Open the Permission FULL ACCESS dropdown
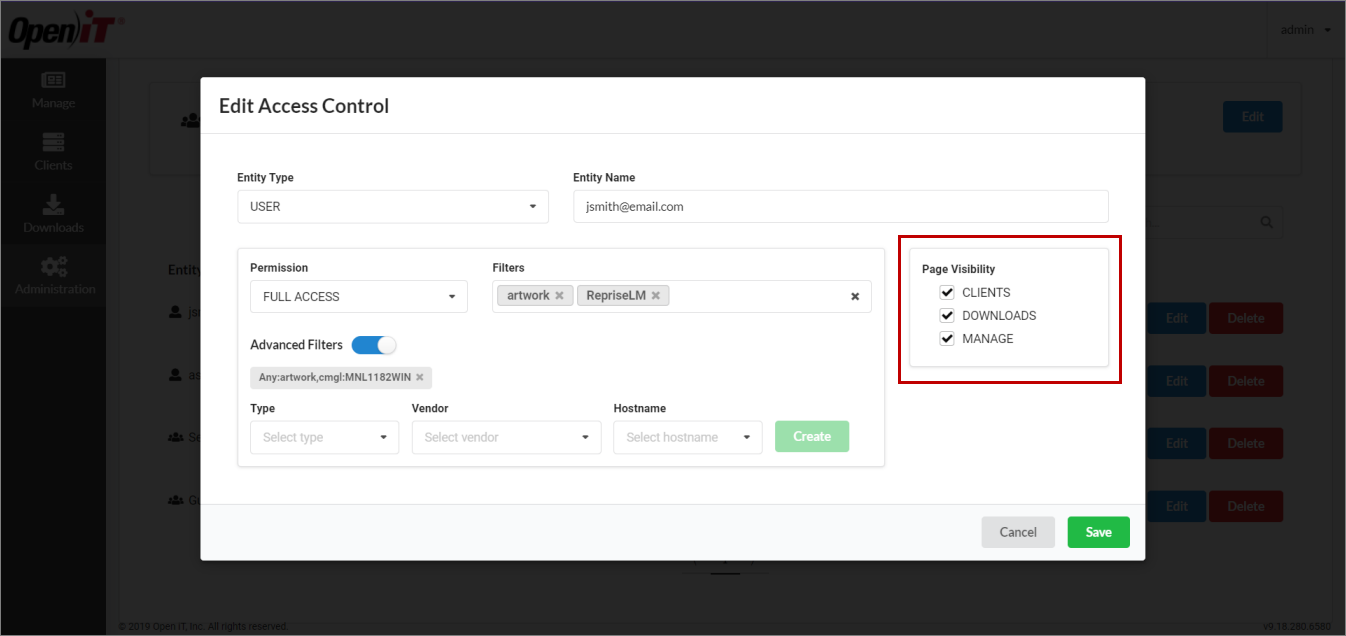The height and width of the screenshot is (636, 1346). tap(358, 297)
